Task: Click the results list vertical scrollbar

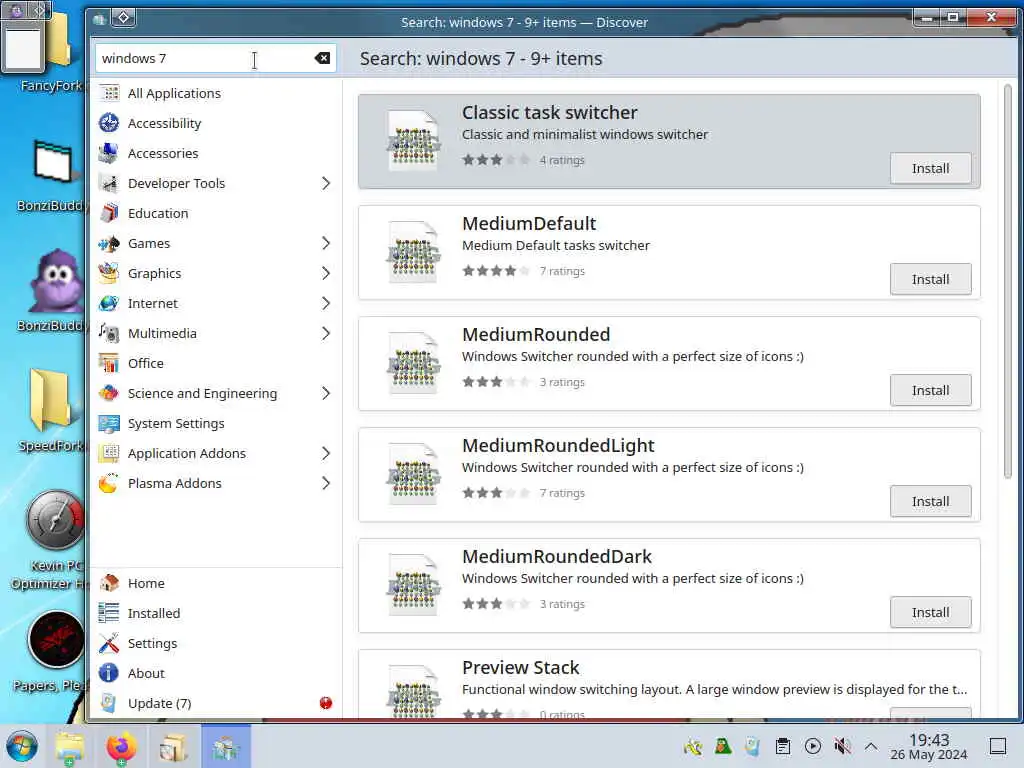Action: coord(1008,281)
